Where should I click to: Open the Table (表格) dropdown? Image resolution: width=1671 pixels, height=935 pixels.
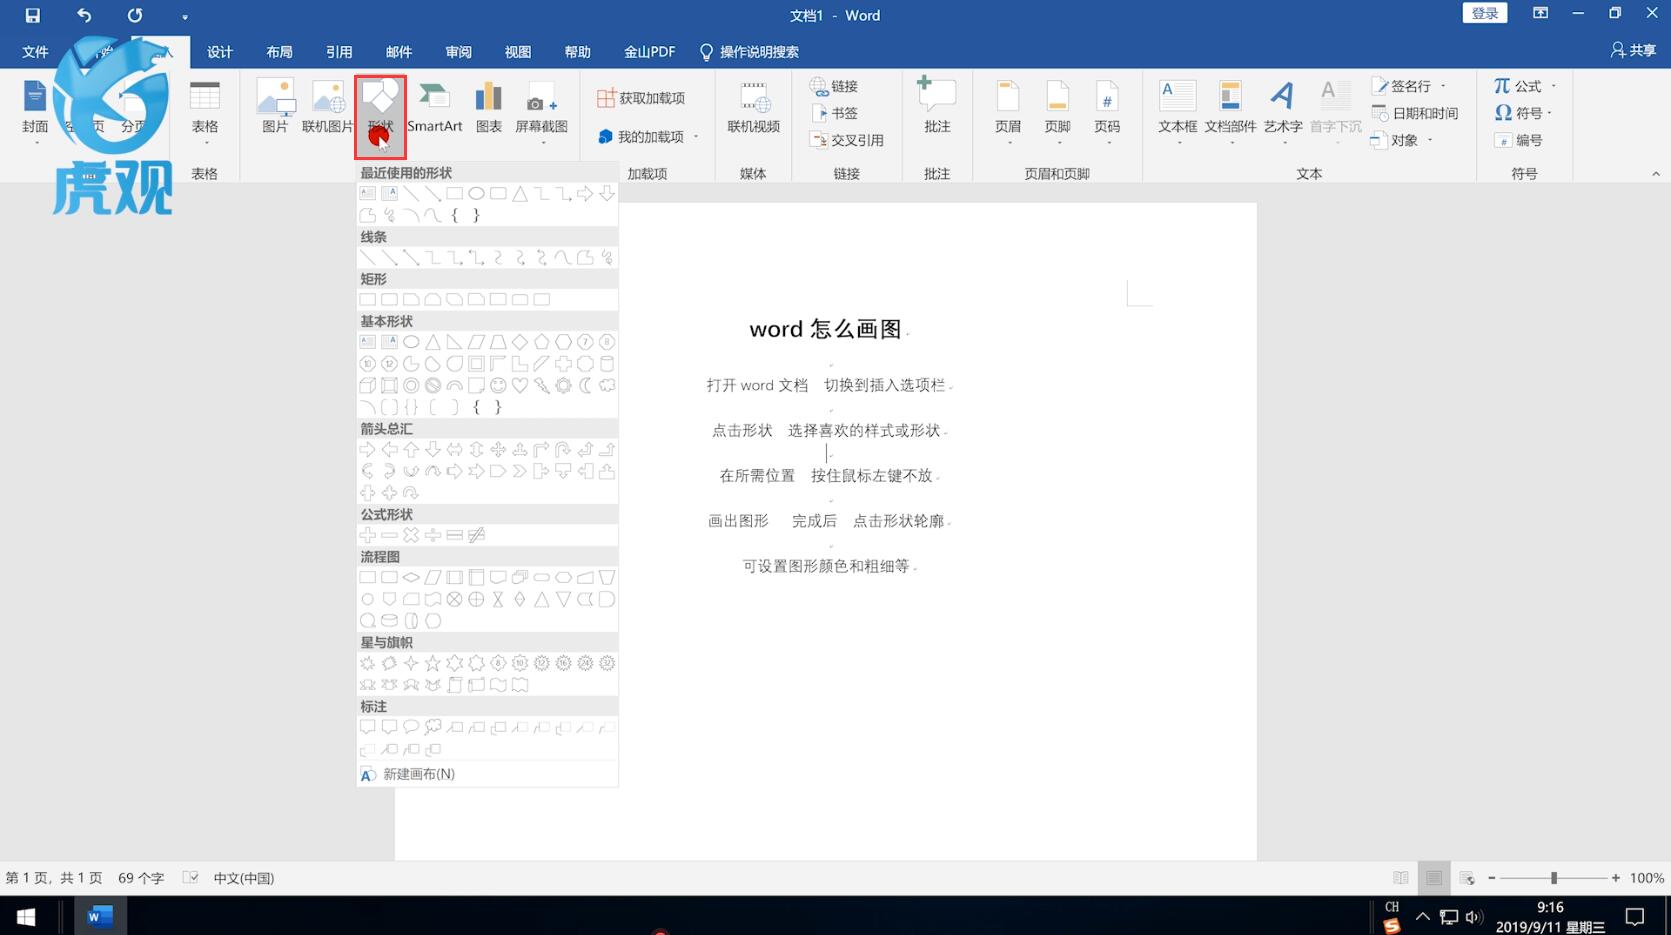(205, 112)
